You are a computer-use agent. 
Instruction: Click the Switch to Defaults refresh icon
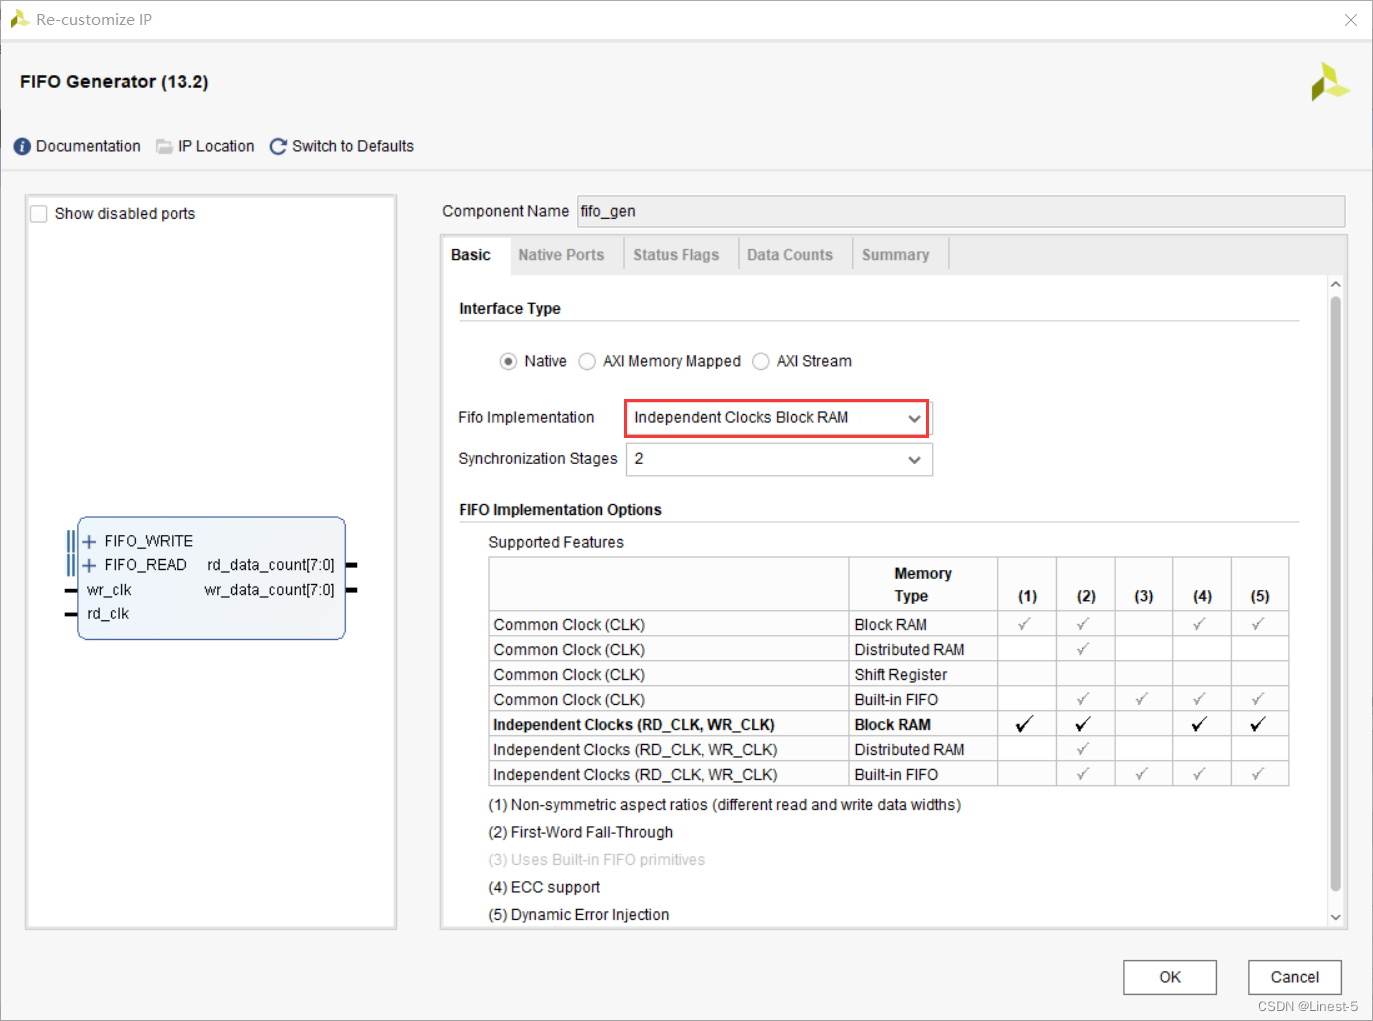tap(278, 147)
